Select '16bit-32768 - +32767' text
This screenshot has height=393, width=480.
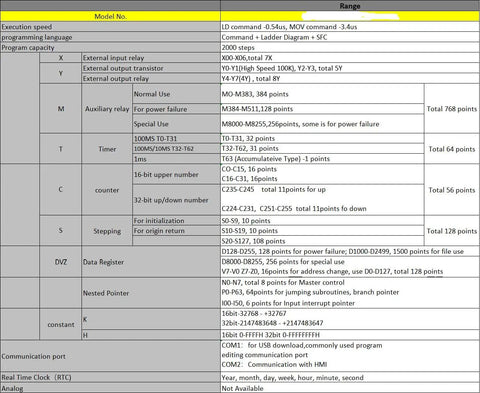[254, 313]
